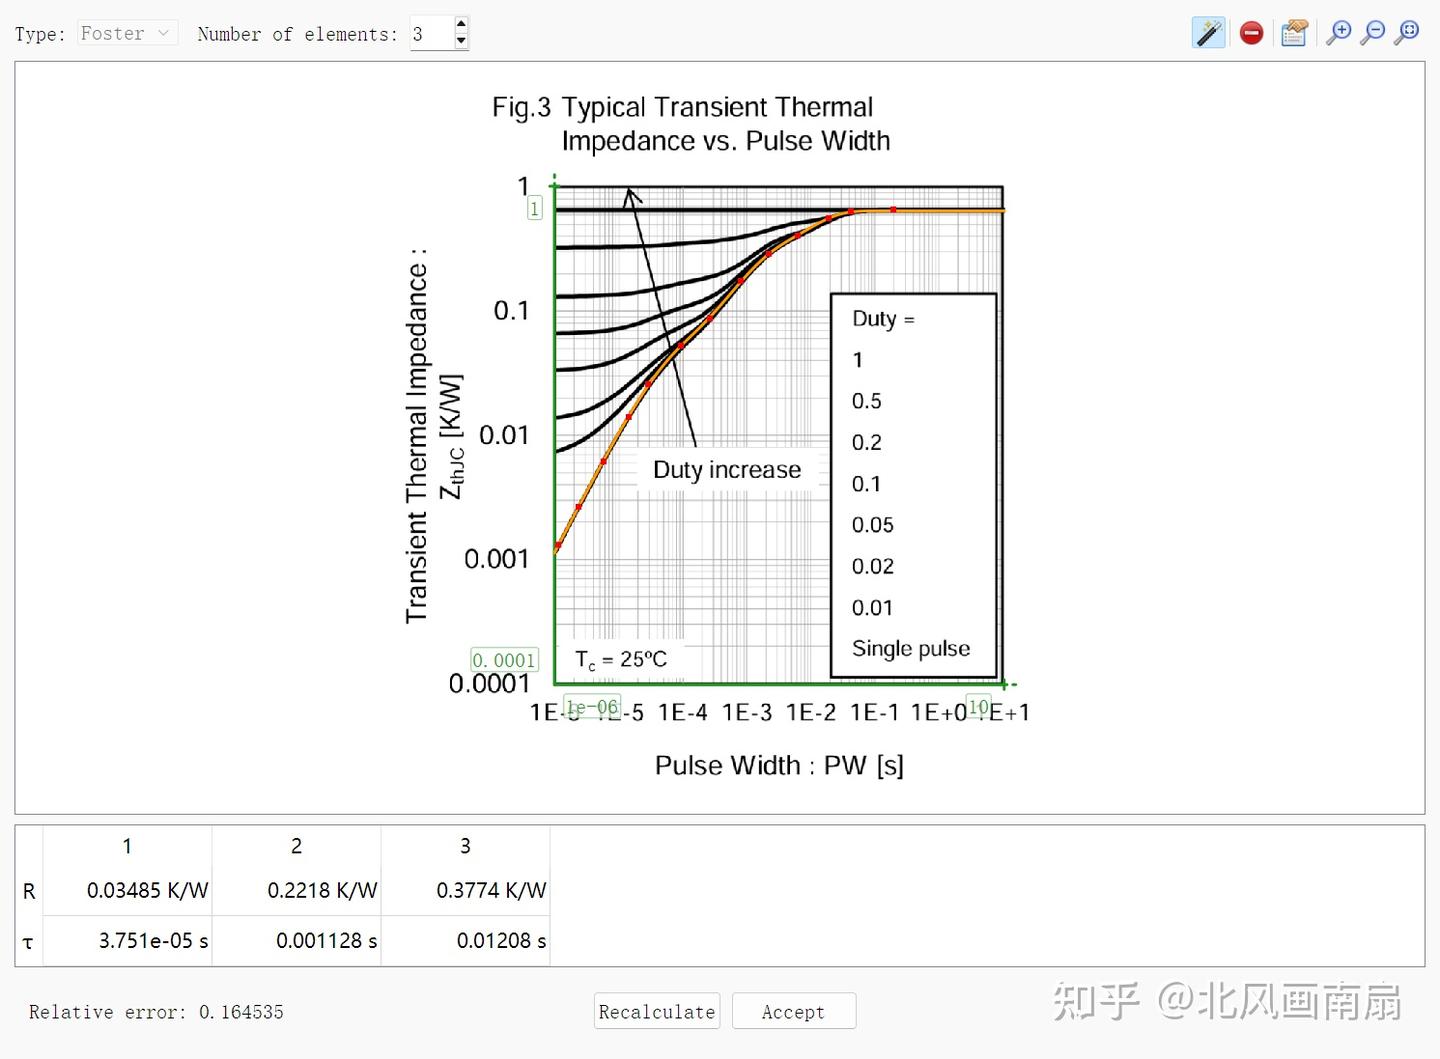Click the red remove-point icon

1251,32
